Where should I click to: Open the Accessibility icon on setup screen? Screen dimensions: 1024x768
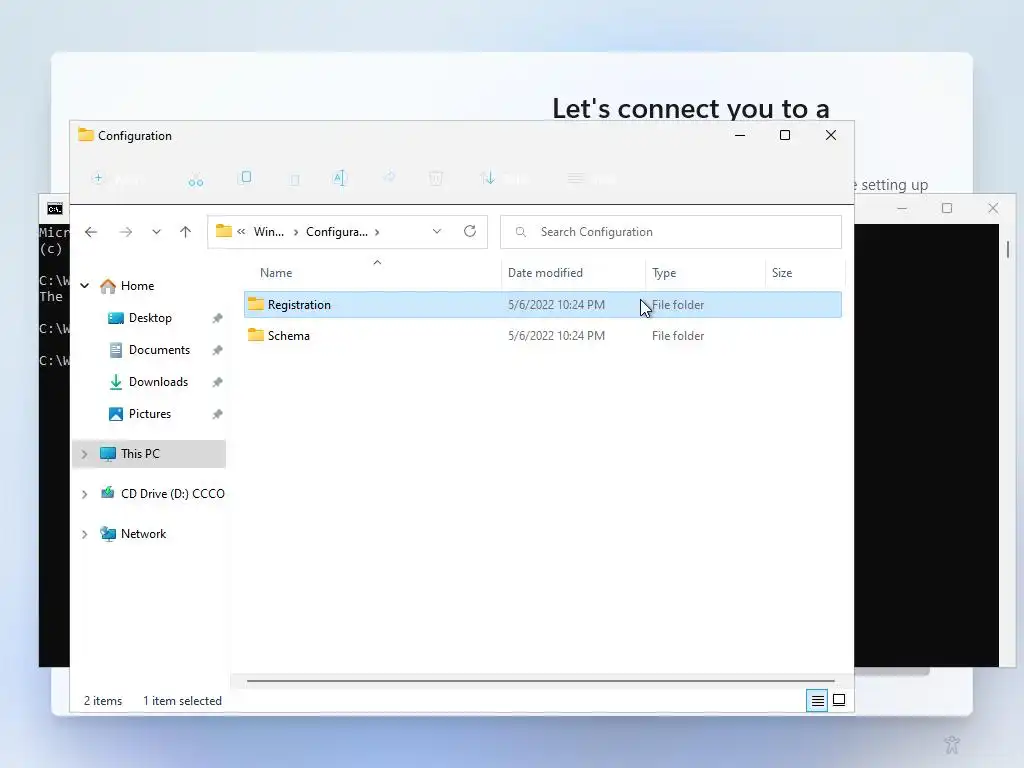click(x=952, y=744)
